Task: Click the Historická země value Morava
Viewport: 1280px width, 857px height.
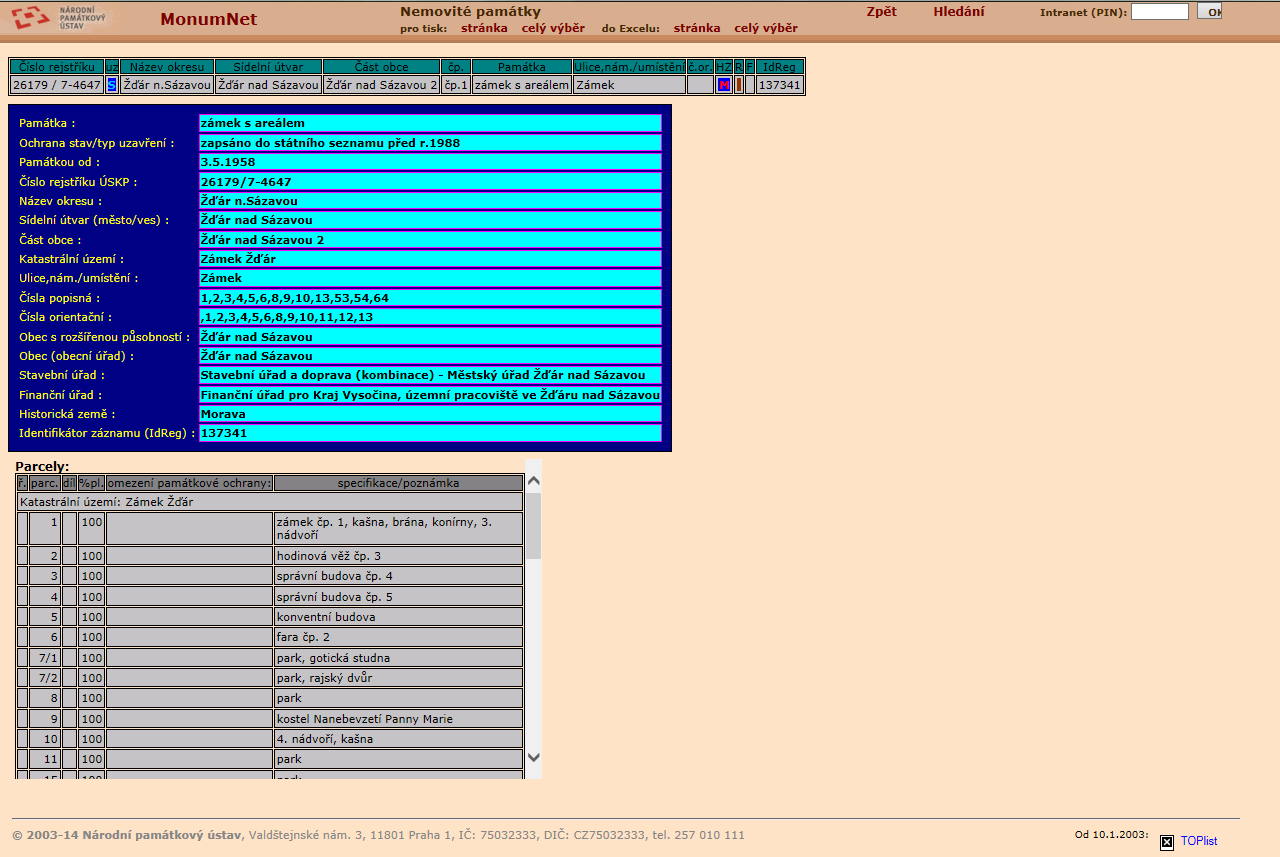Action: pyautogui.click(x=430, y=414)
